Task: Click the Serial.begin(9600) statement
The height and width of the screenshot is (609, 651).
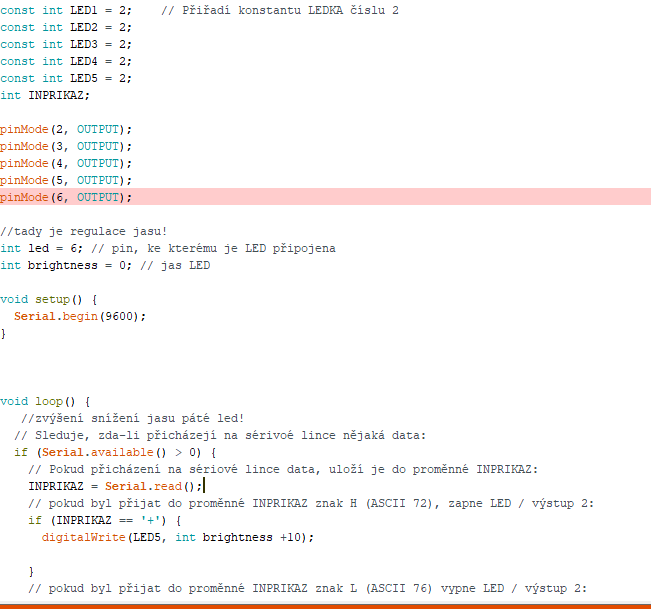Action: point(80,316)
